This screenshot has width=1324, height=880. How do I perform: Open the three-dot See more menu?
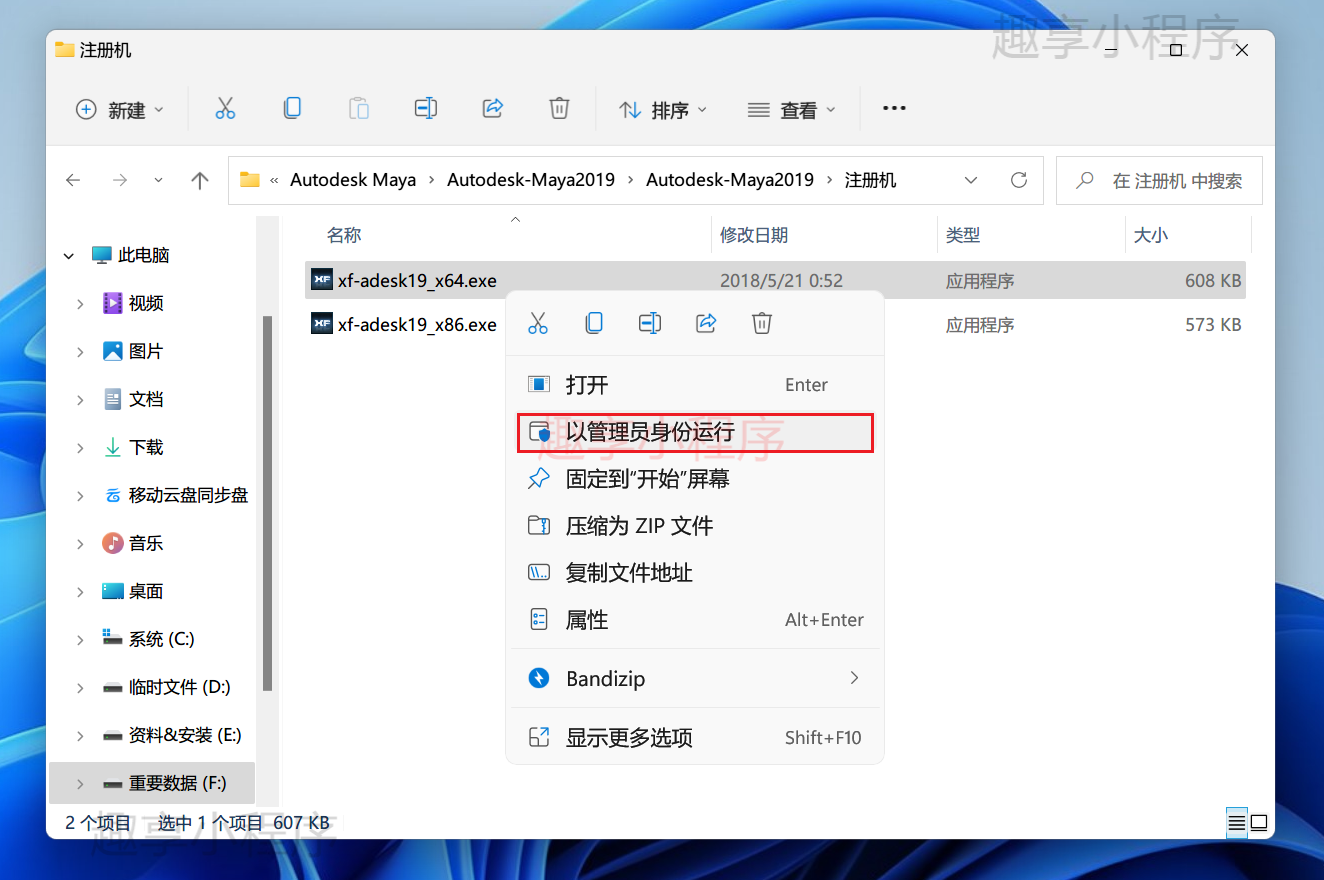894,109
